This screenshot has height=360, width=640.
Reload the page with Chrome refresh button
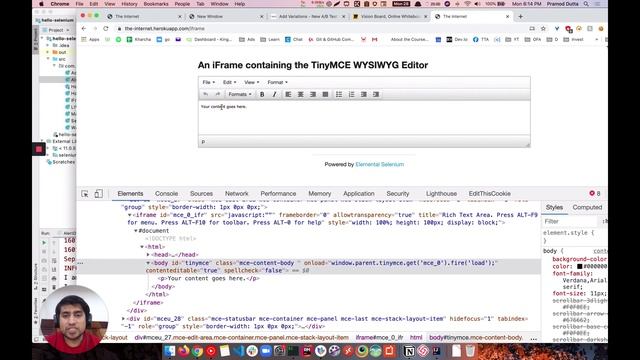[x=106, y=29]
